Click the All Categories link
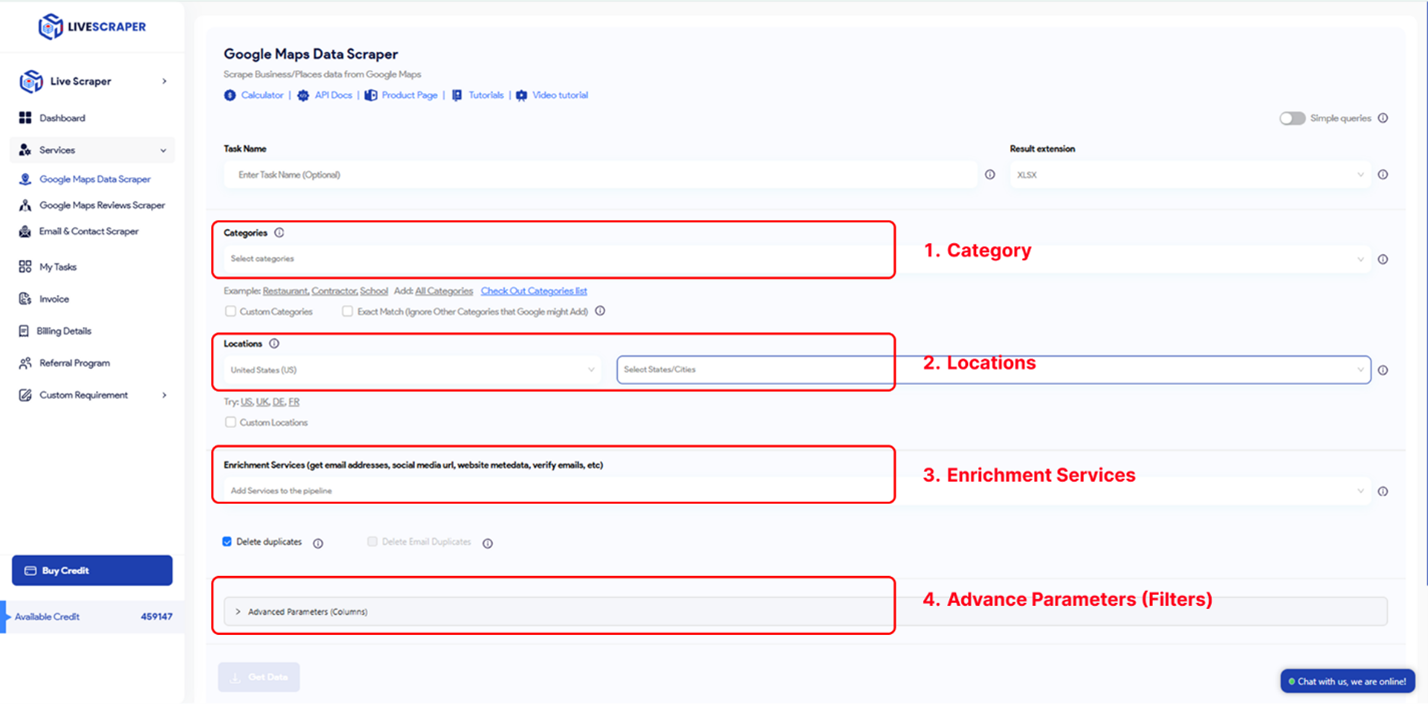This screenshot has width=1428, height=704. (444, 291)
